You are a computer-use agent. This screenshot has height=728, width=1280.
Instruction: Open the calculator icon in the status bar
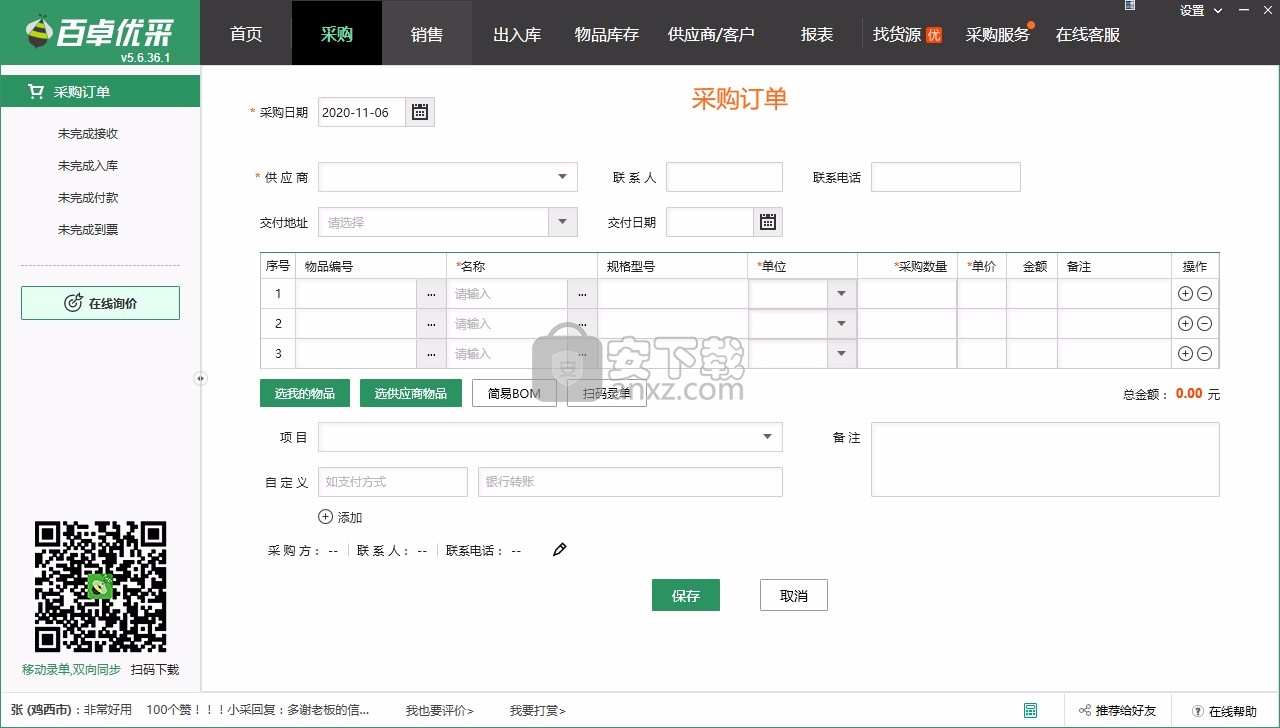coord(1030,711)
